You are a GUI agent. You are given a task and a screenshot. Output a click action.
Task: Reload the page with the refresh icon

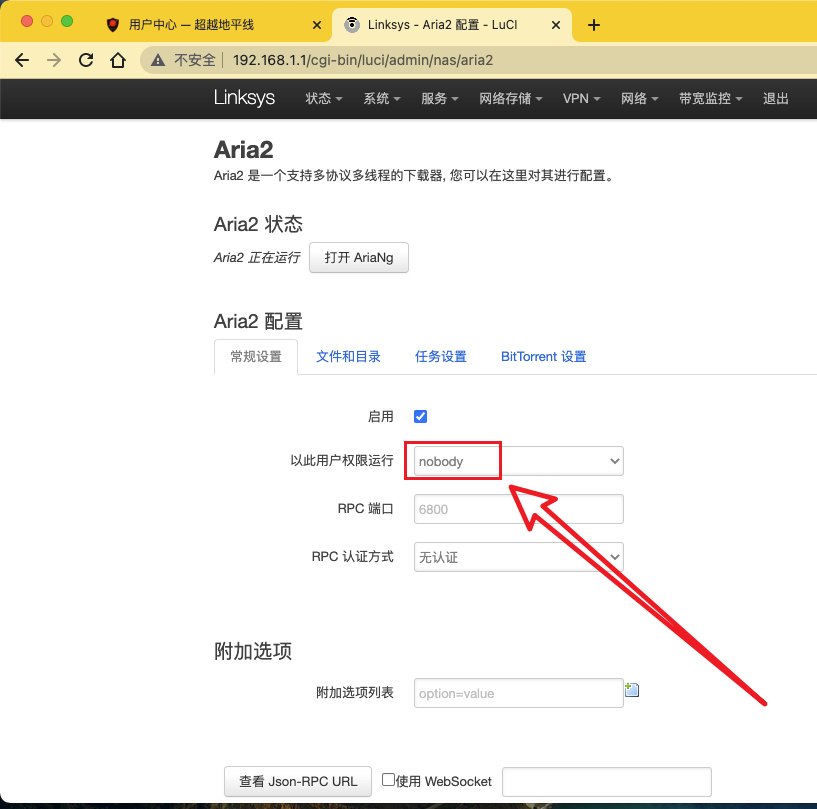pos(86,60)
